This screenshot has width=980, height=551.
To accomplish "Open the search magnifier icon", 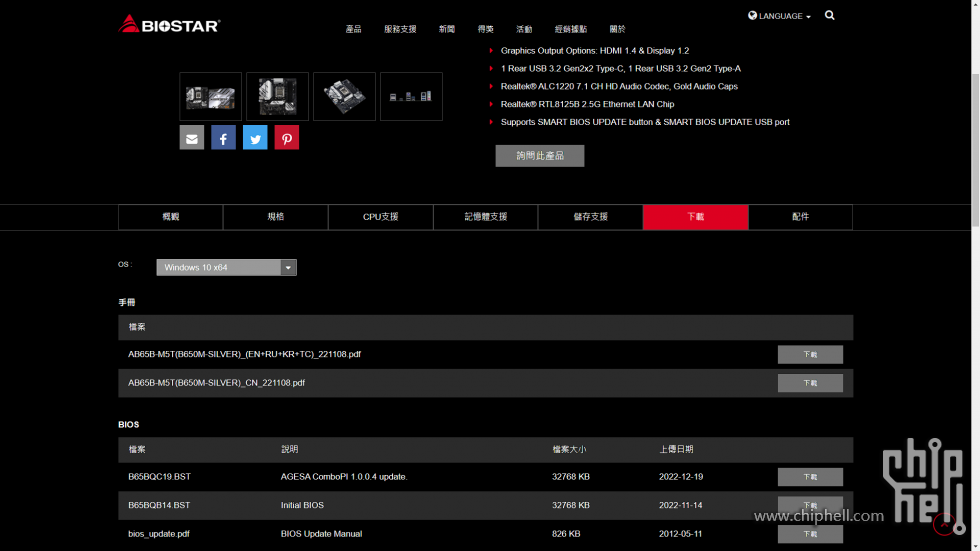I will click(x=829, y=15).
